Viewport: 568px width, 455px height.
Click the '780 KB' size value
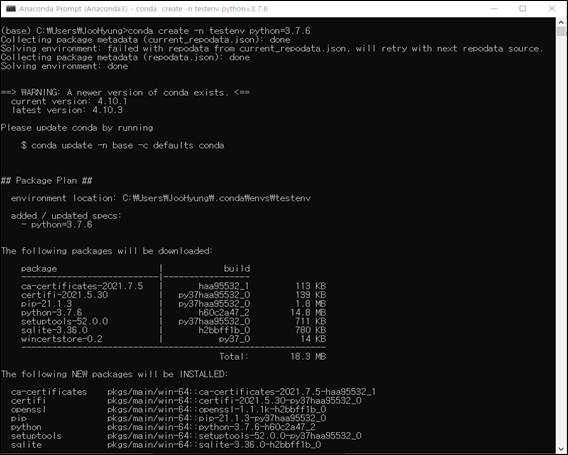(x=311, y=330)
